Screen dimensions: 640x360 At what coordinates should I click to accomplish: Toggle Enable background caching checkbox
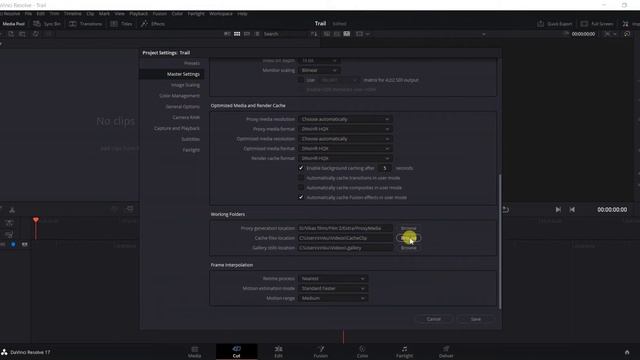pos(301,168)
